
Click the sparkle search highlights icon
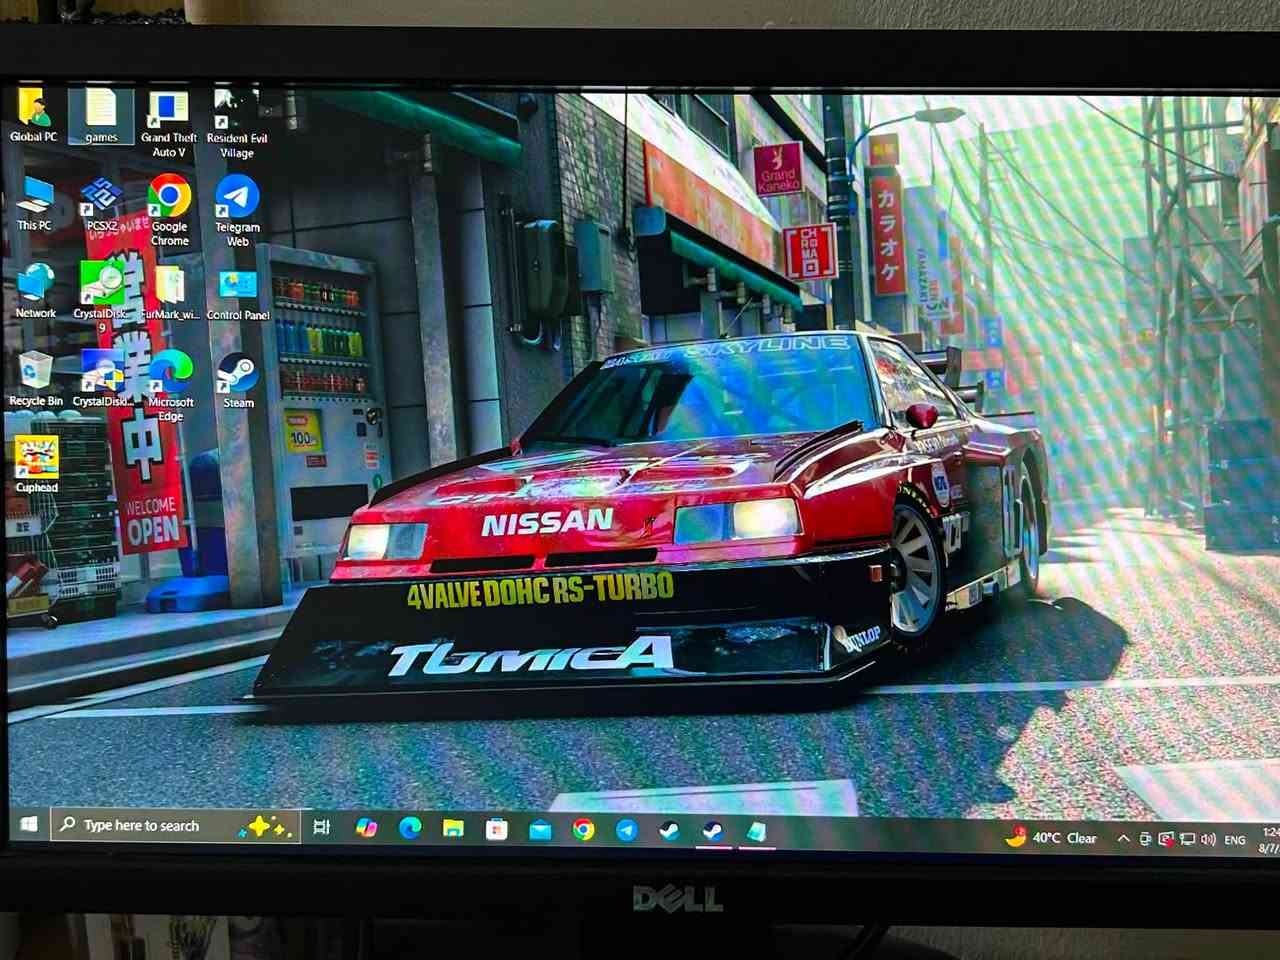tap(265, 826)
